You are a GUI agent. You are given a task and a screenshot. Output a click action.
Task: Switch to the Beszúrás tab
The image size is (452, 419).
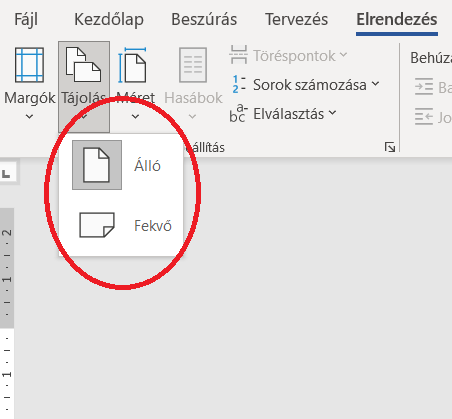pos(204,19)
